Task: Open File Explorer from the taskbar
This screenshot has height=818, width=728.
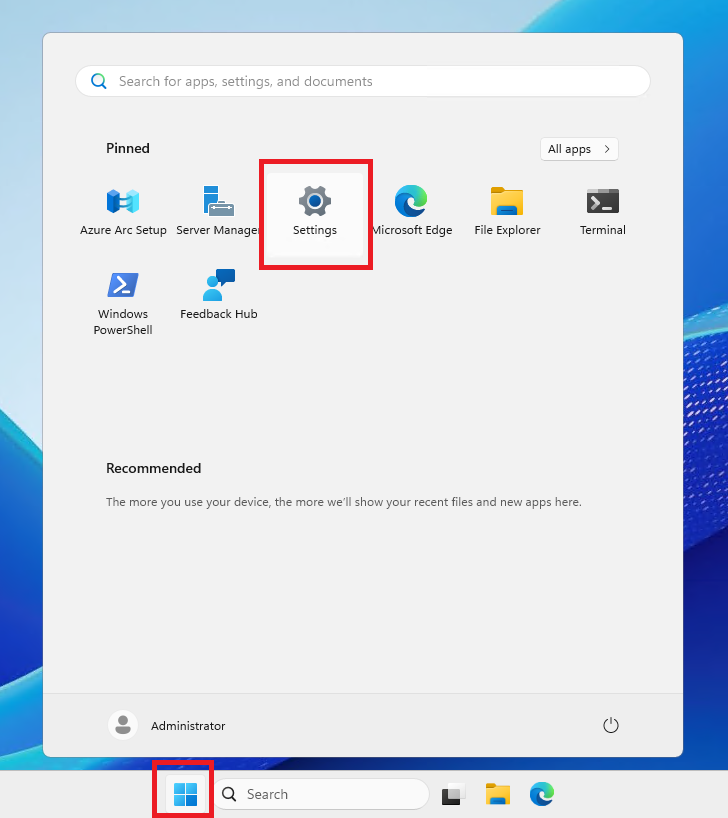Action: [498, 794]
